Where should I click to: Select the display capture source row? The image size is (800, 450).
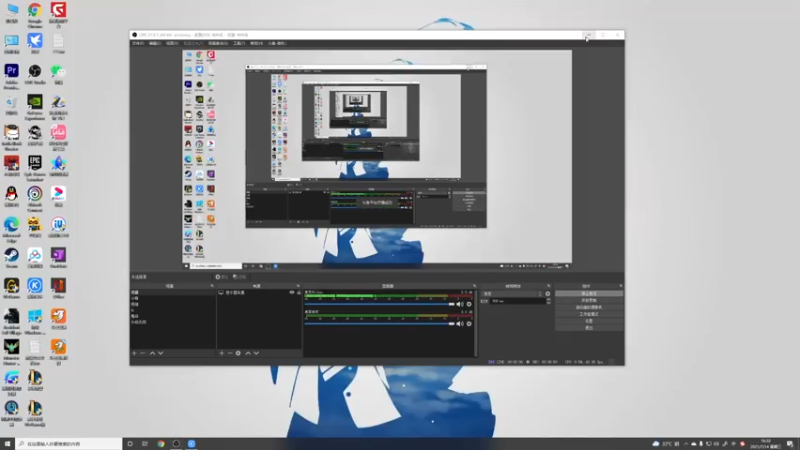click(259, 292)
